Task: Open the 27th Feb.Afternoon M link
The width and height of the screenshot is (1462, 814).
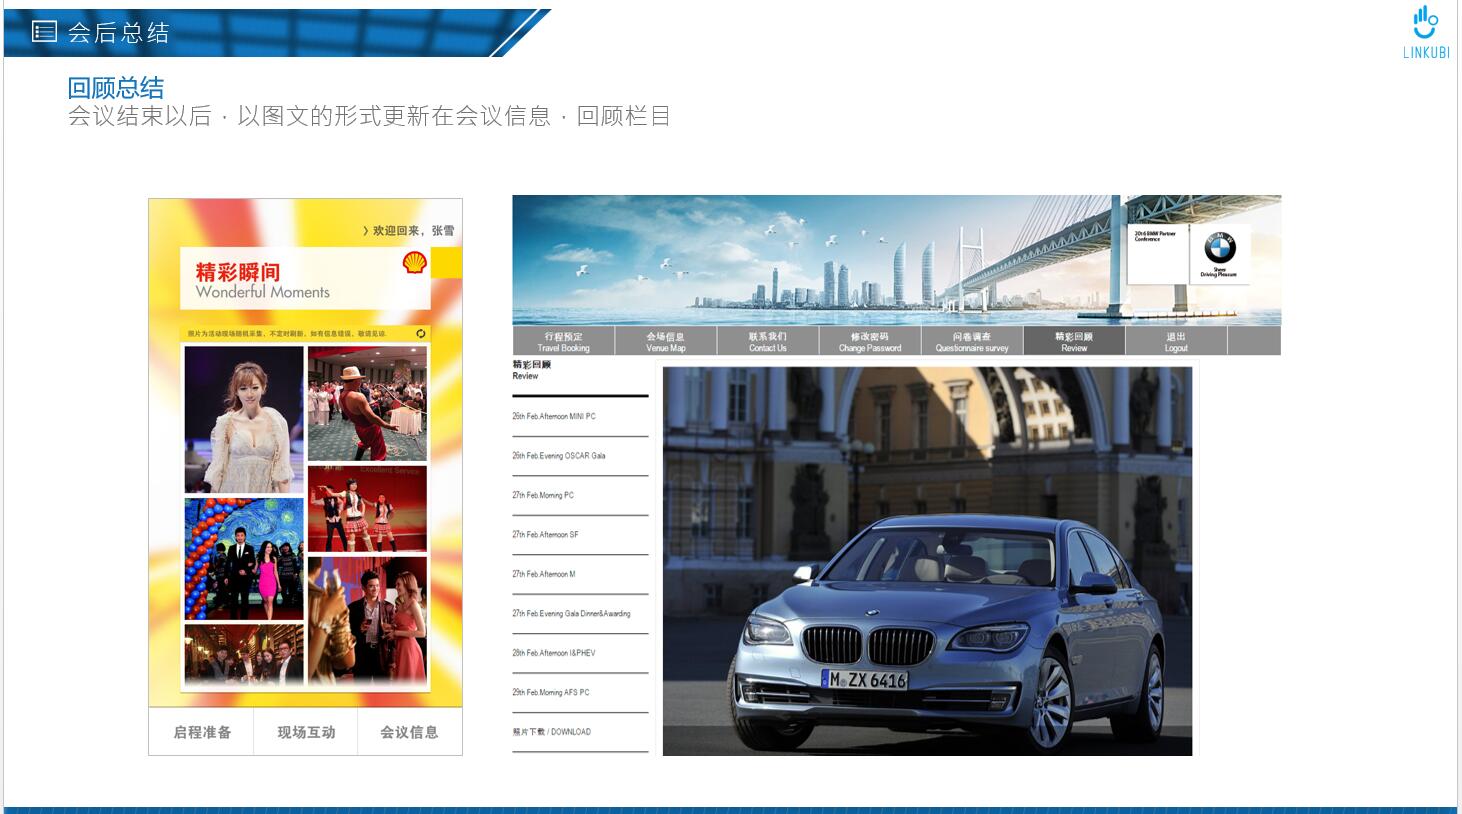Action: point(544,574)
